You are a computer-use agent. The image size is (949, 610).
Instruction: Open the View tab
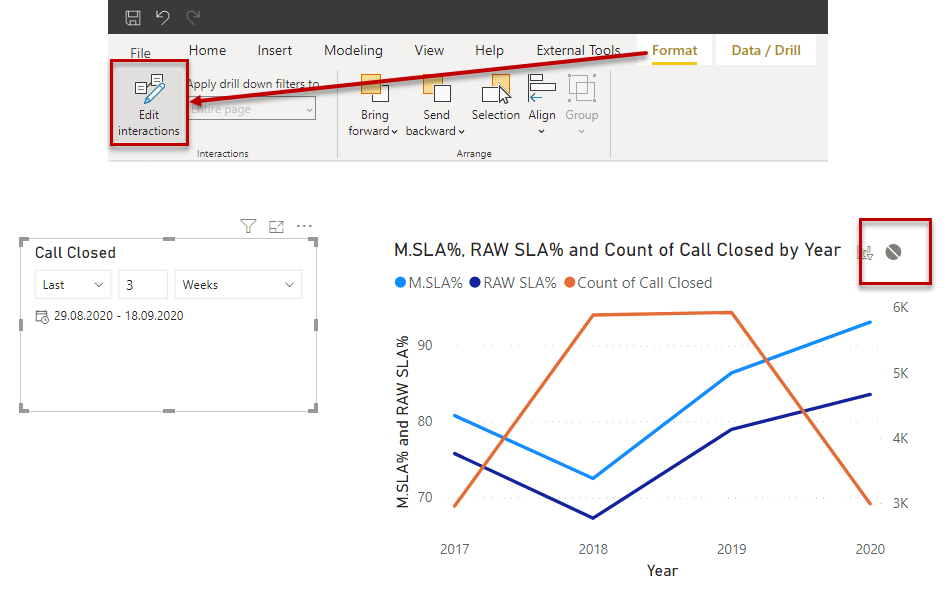click(429, 50)
